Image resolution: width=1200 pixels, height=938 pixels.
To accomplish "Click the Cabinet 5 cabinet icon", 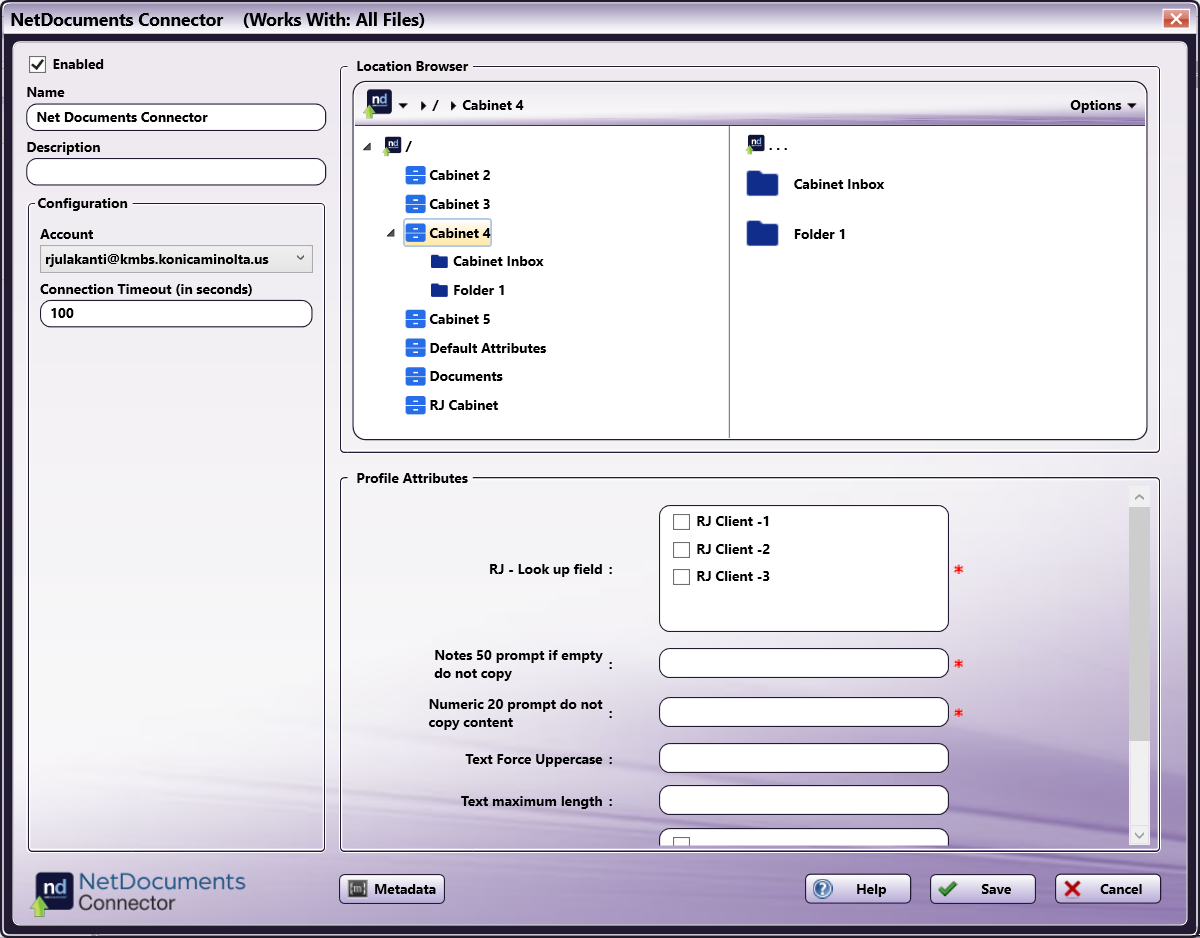I will tap(416, 319).
